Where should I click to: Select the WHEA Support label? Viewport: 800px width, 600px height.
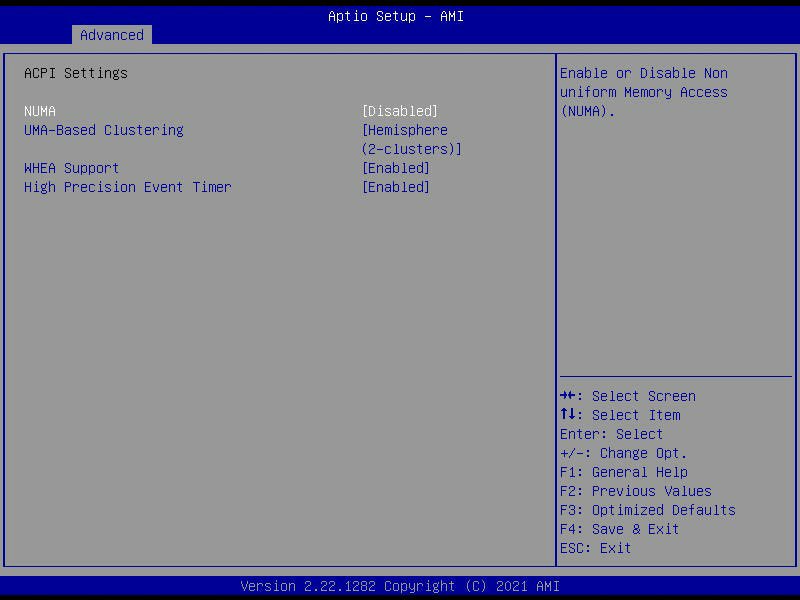pos(71,168)
